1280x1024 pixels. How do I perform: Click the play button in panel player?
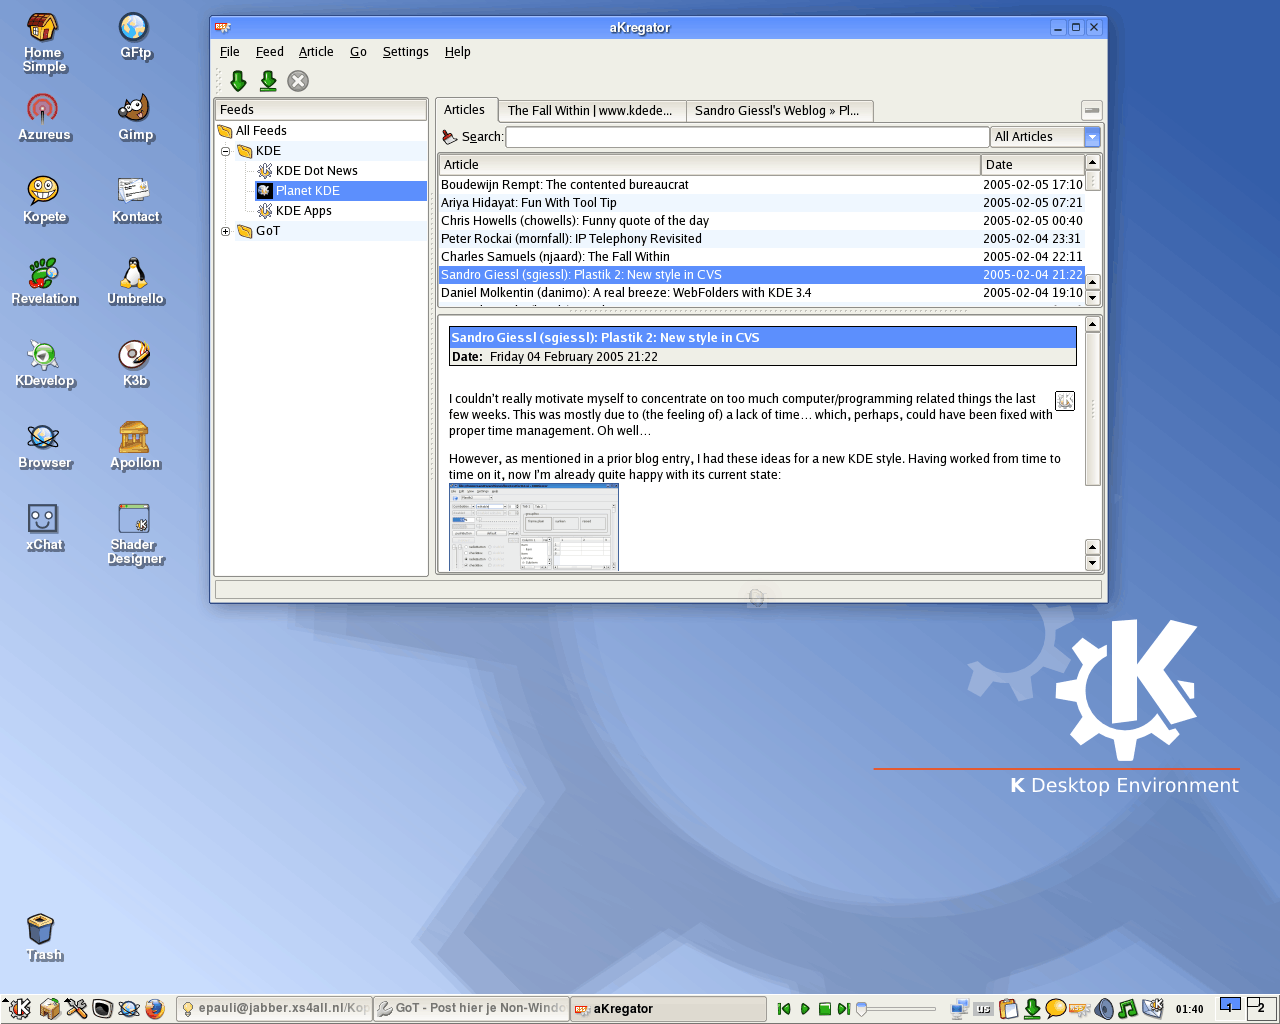pos(804,1009)
